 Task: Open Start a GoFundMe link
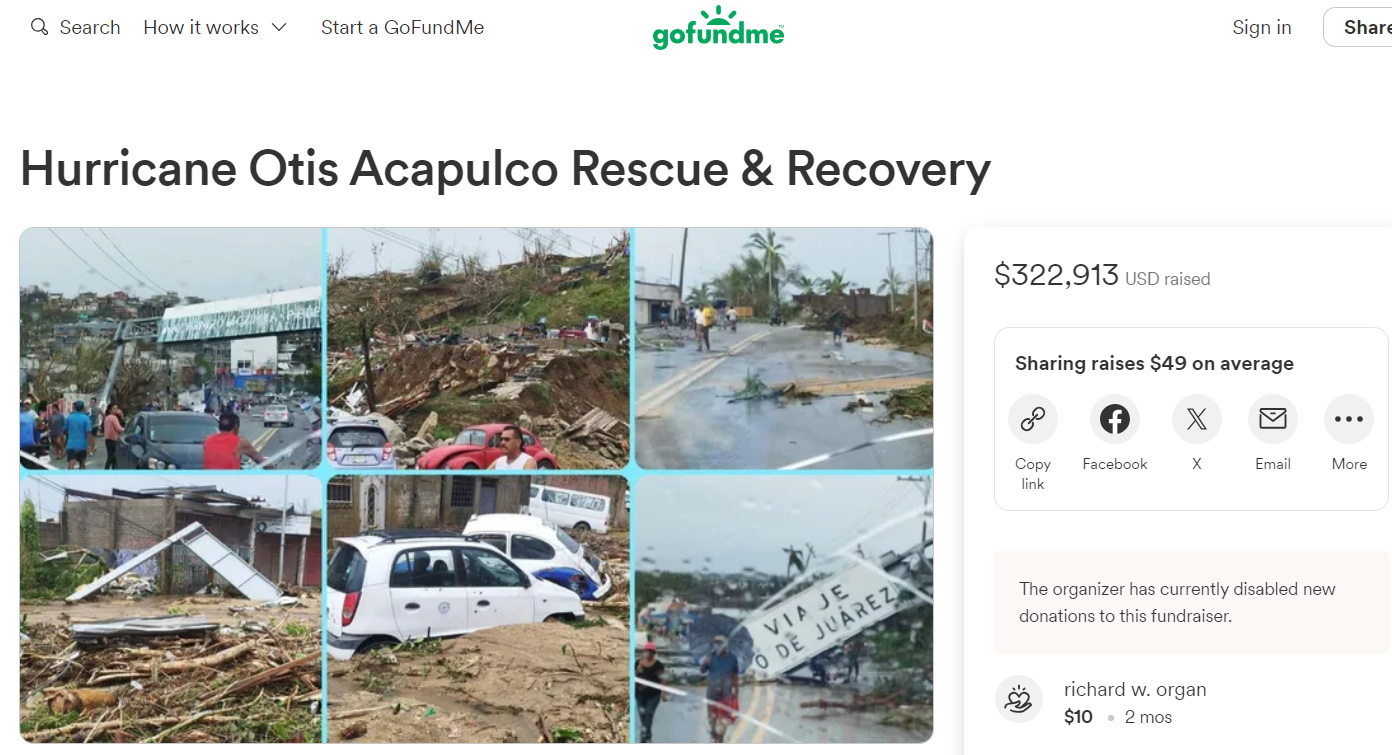pyautogui.click(x=402, y=27)
